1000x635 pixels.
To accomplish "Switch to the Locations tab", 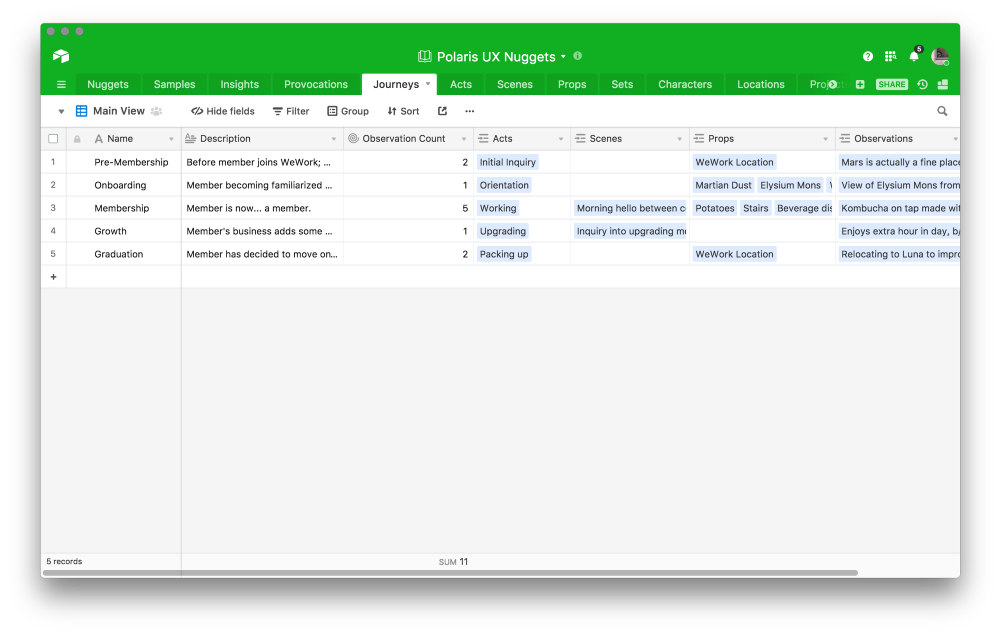I will coord(761,84).
